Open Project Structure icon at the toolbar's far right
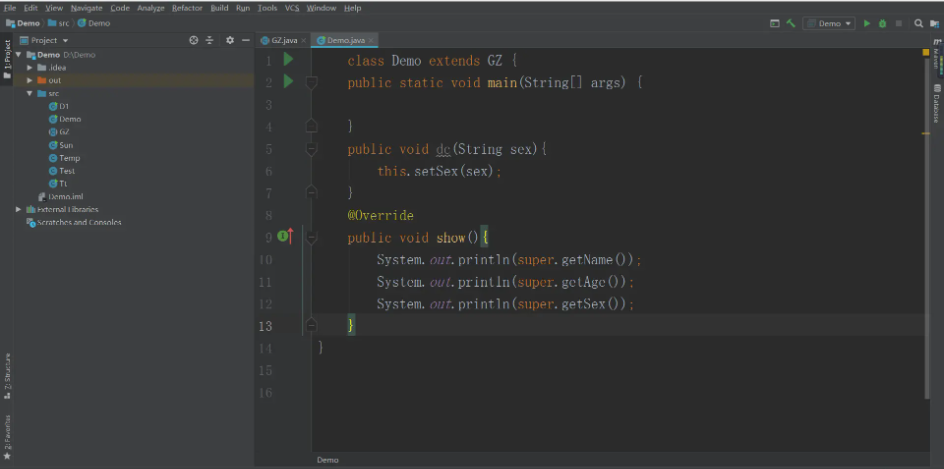 point(934,23)
